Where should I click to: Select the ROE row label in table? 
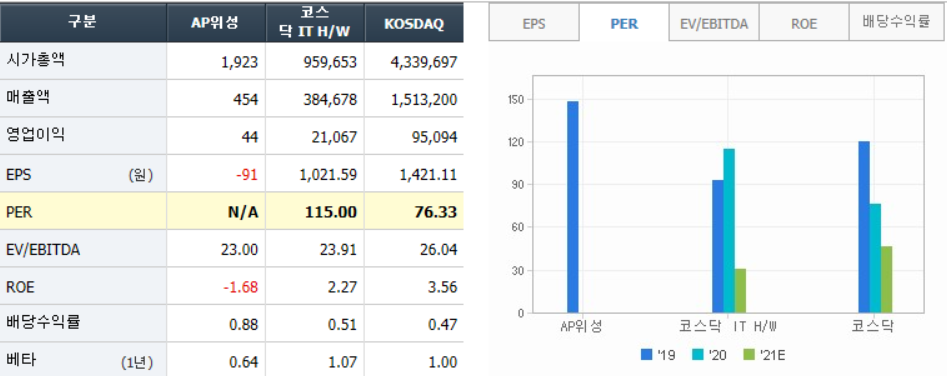click(x=20, y=287)
